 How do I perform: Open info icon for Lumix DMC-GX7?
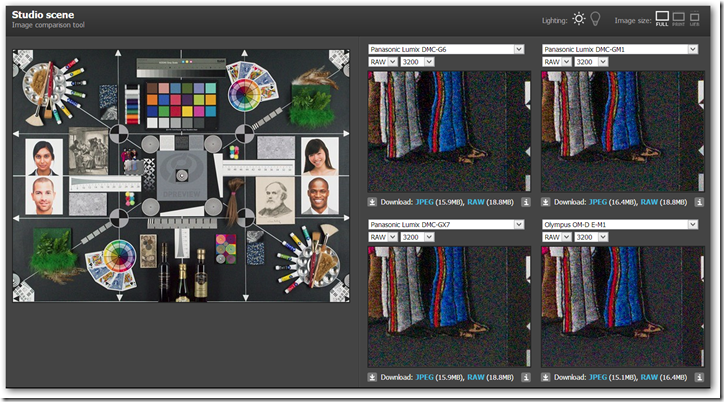click(526, 377)
